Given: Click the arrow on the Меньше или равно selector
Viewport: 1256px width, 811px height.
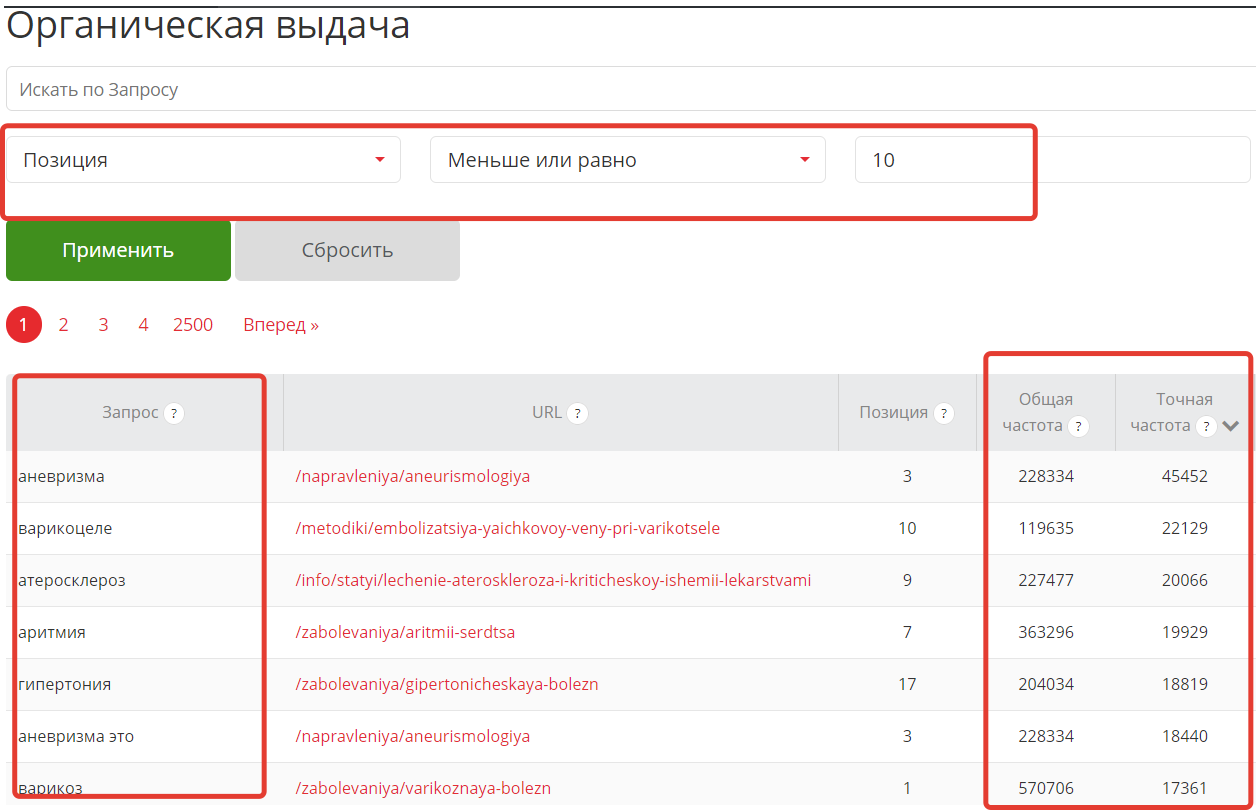Looking at the screenshot, I should 806,158.
